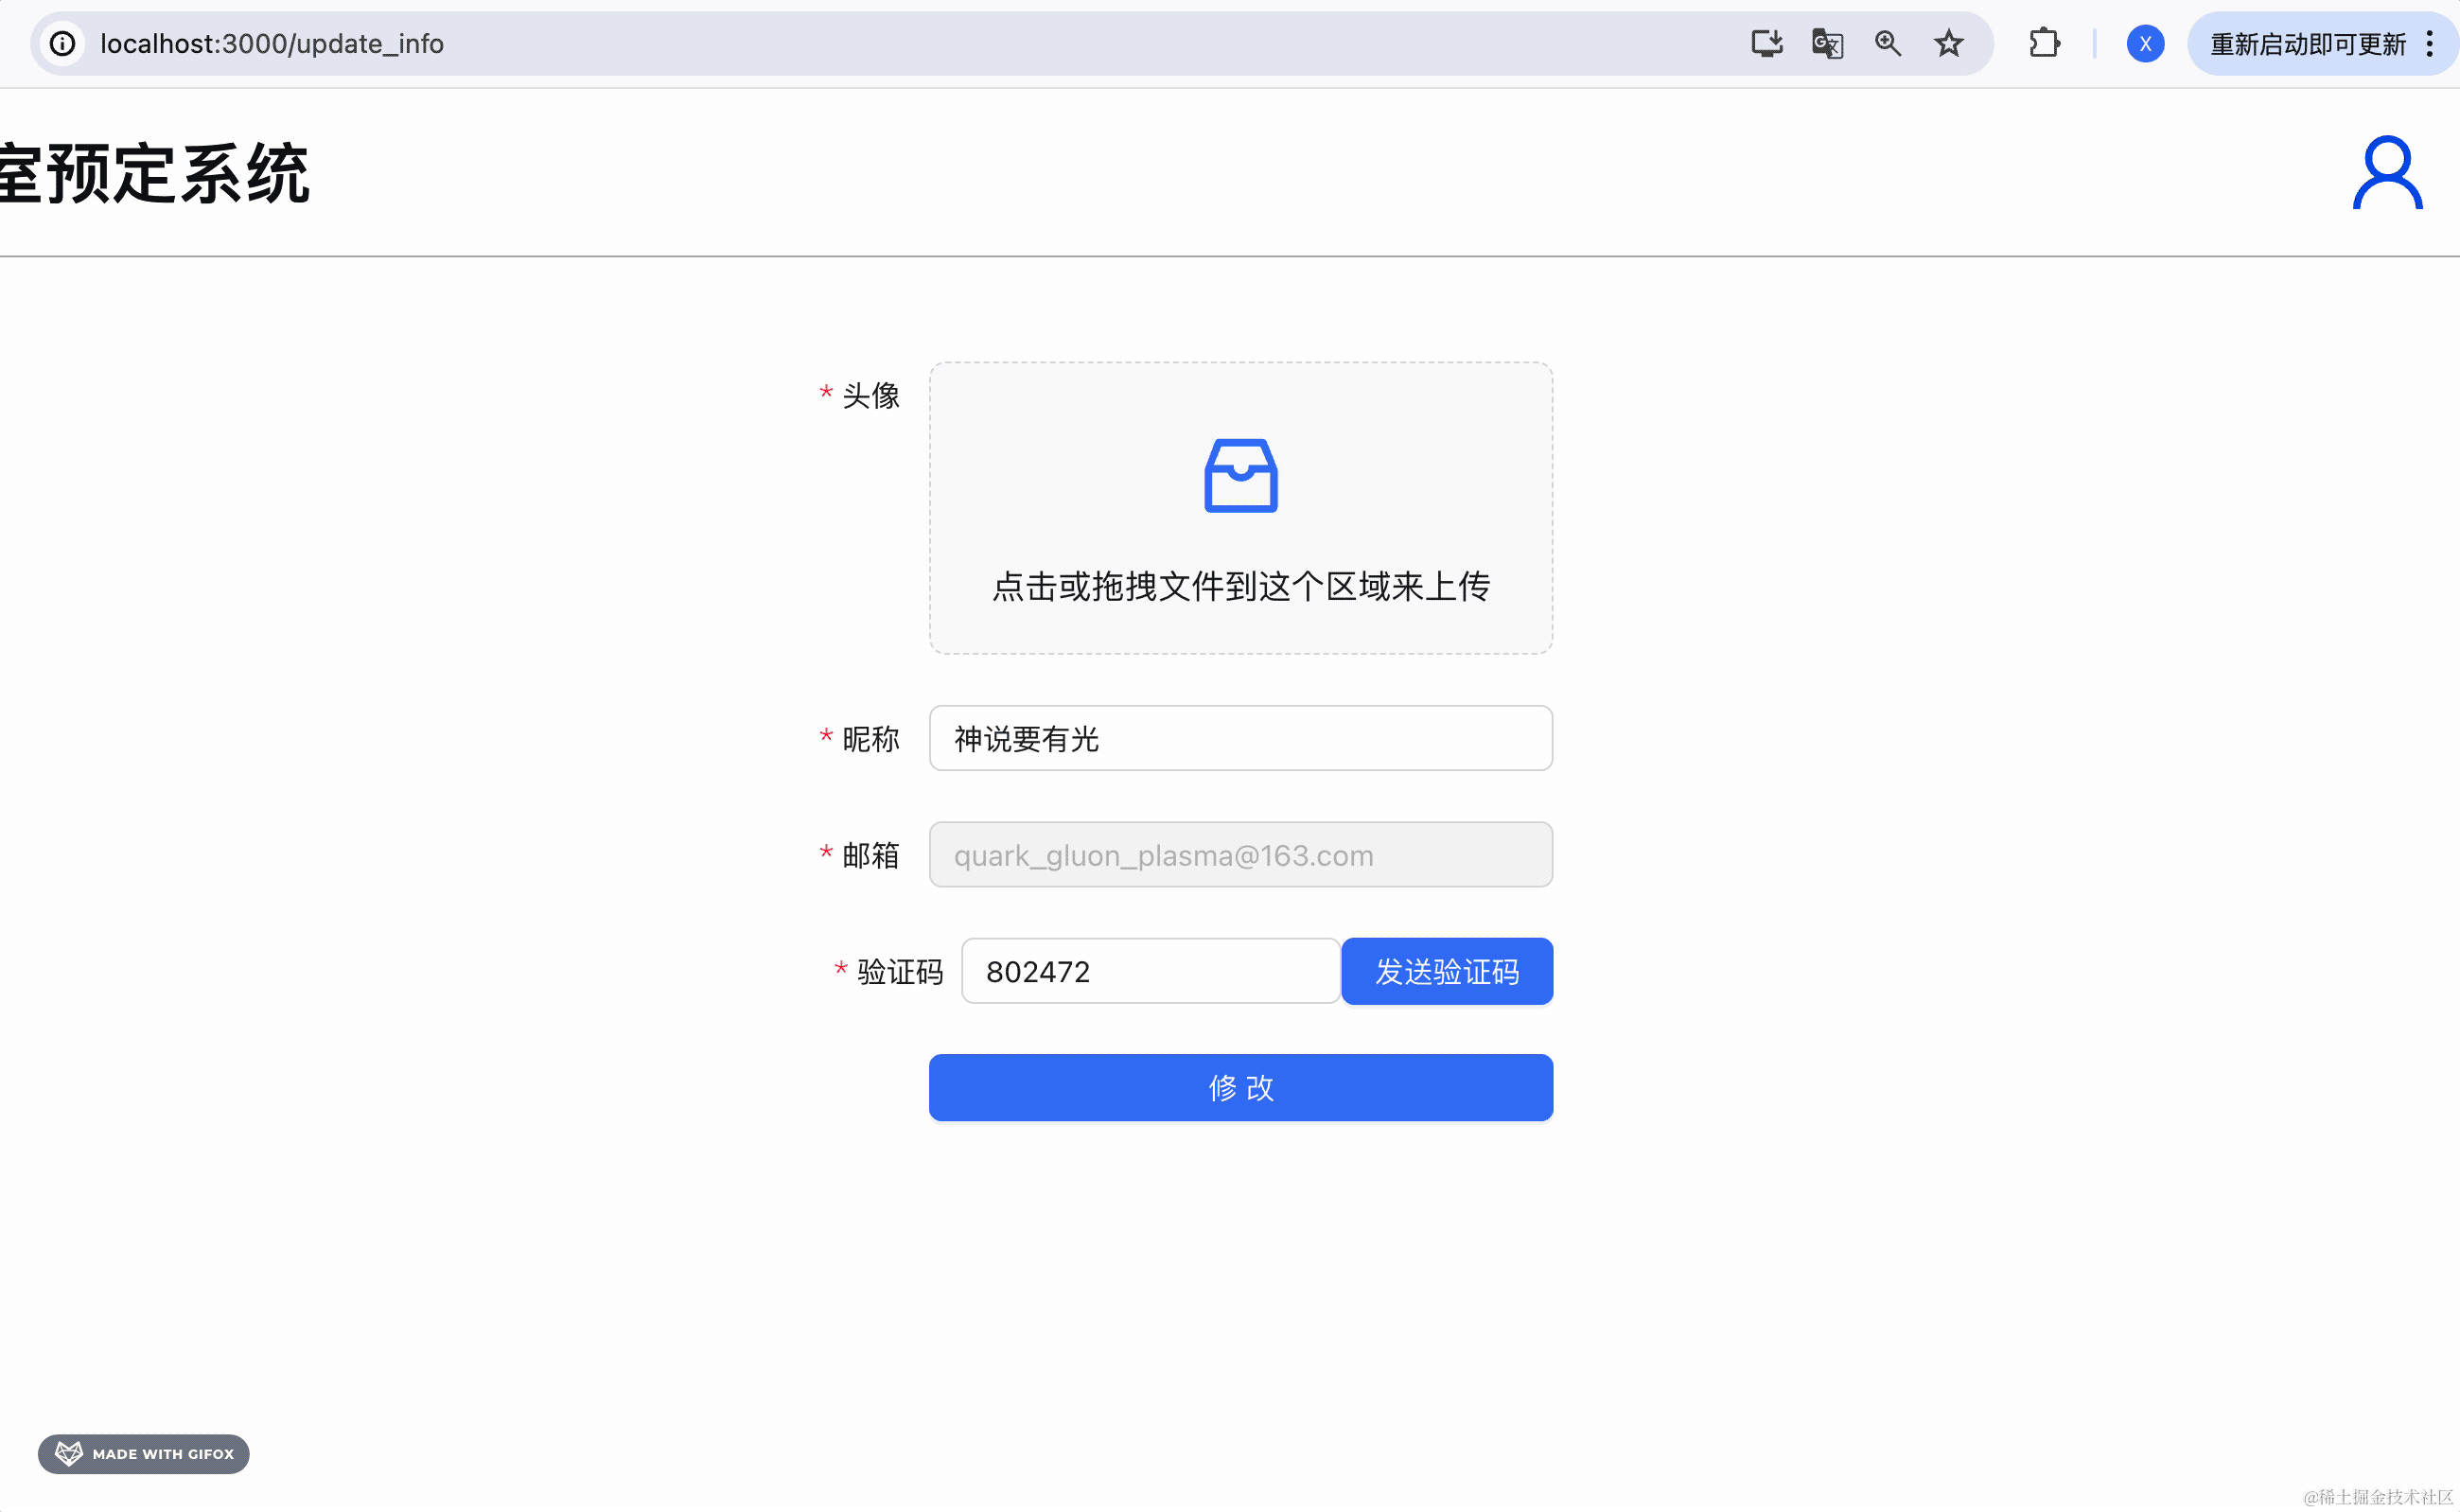Open site information icon in address bar
Screen dimensions: 2460x1512
point(63,44)
